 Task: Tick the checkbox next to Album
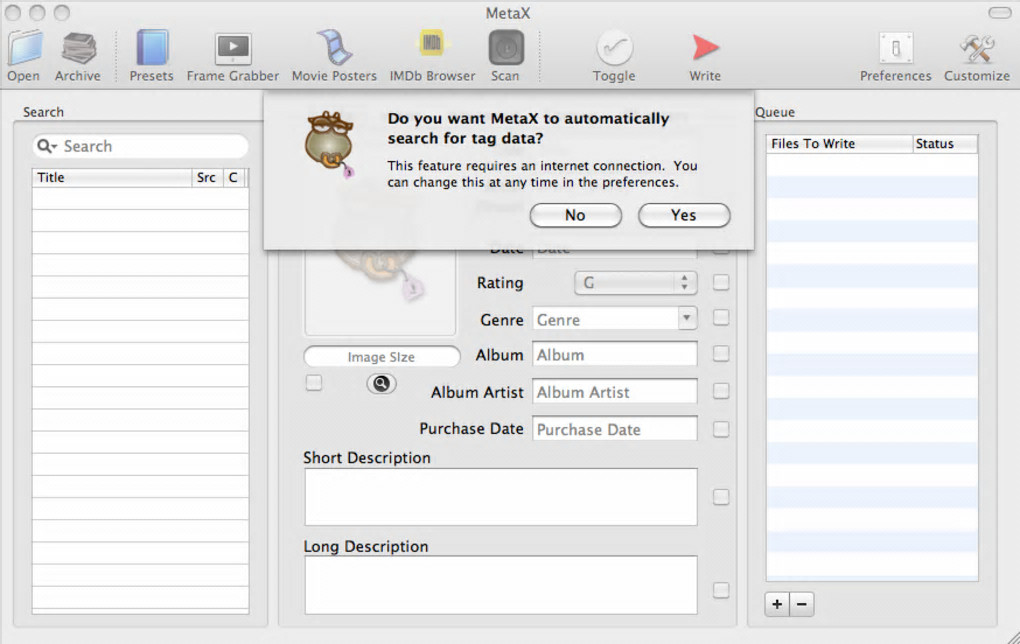(x=721, y=353)
